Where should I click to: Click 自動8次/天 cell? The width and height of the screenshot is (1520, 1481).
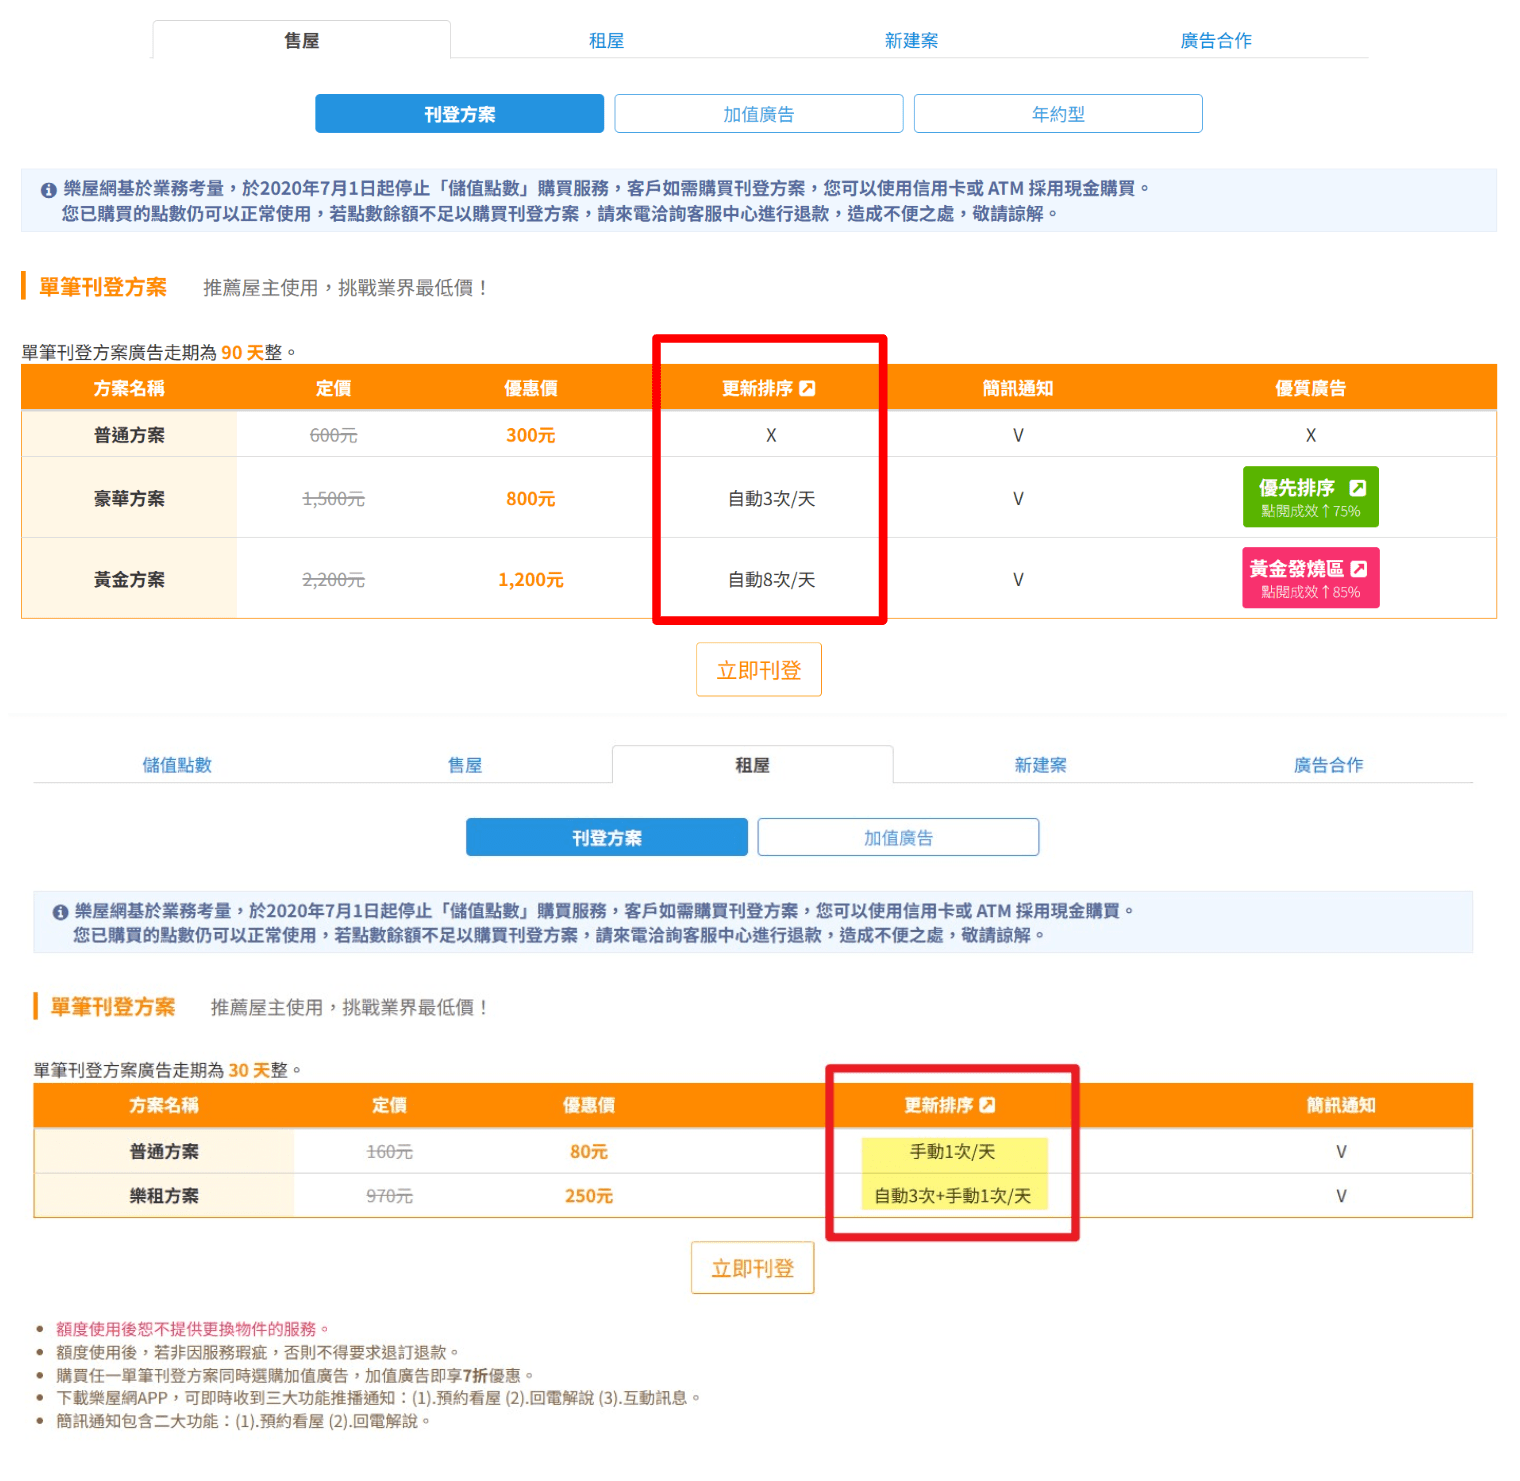pos(771,580)
